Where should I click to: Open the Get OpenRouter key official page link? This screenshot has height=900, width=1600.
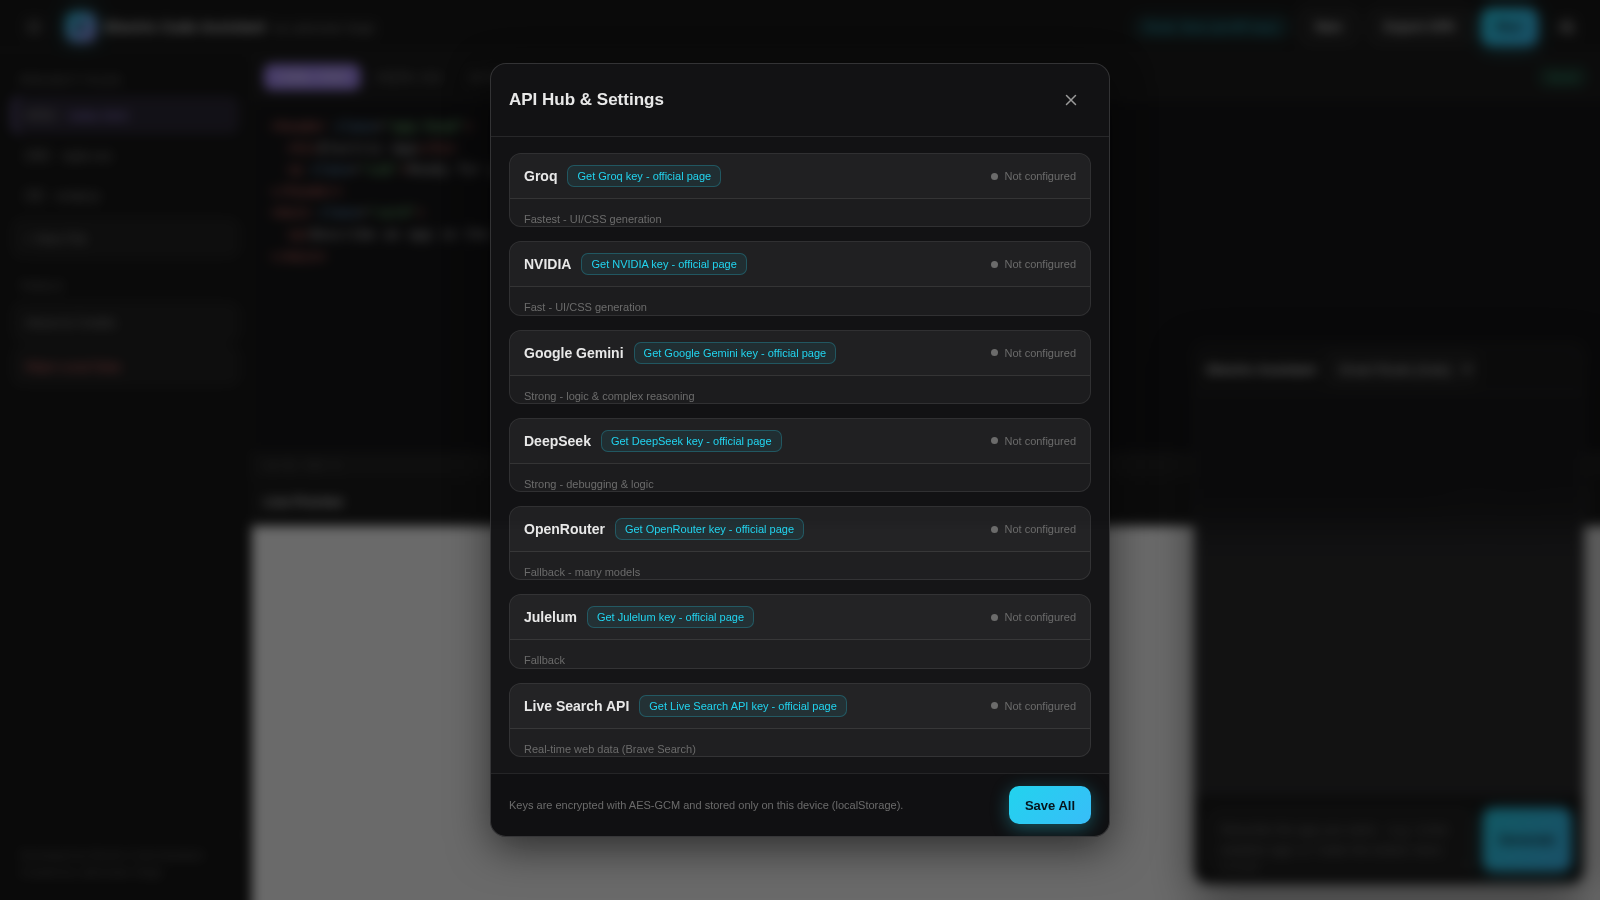pos(709,529)
